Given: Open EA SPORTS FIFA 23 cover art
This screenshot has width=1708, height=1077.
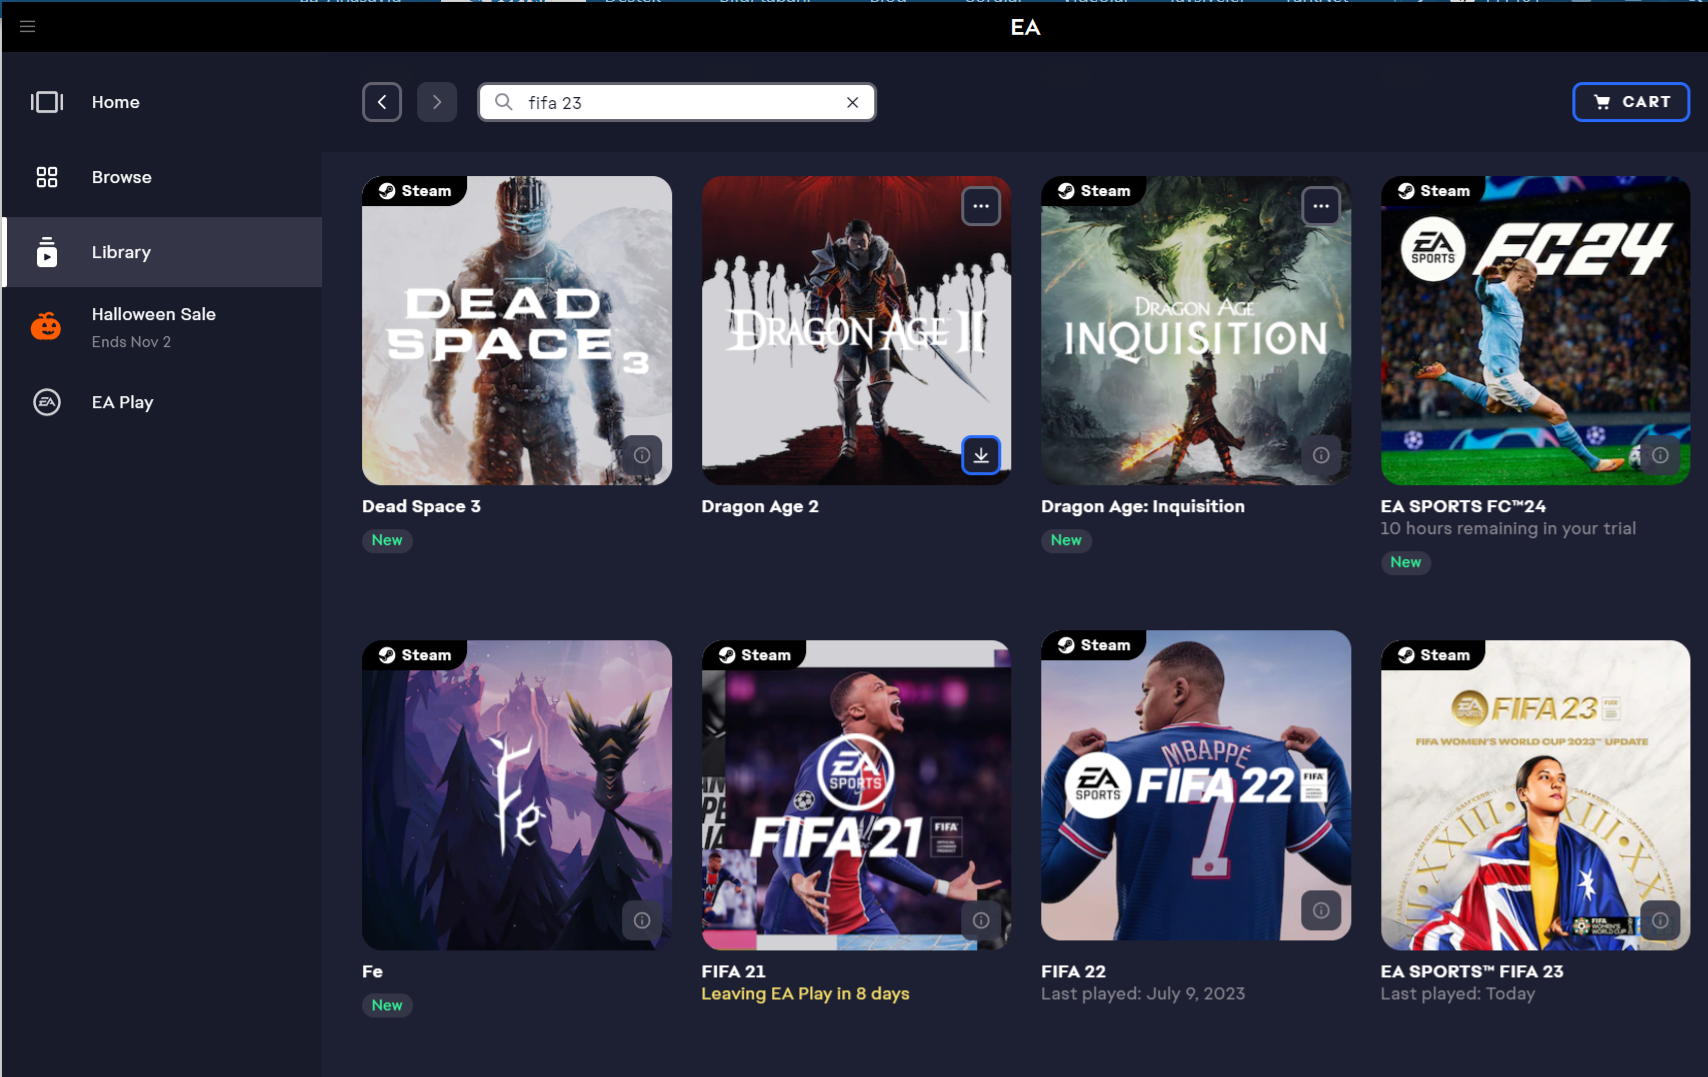Looking at the screenshot, I should [1535, 795].
